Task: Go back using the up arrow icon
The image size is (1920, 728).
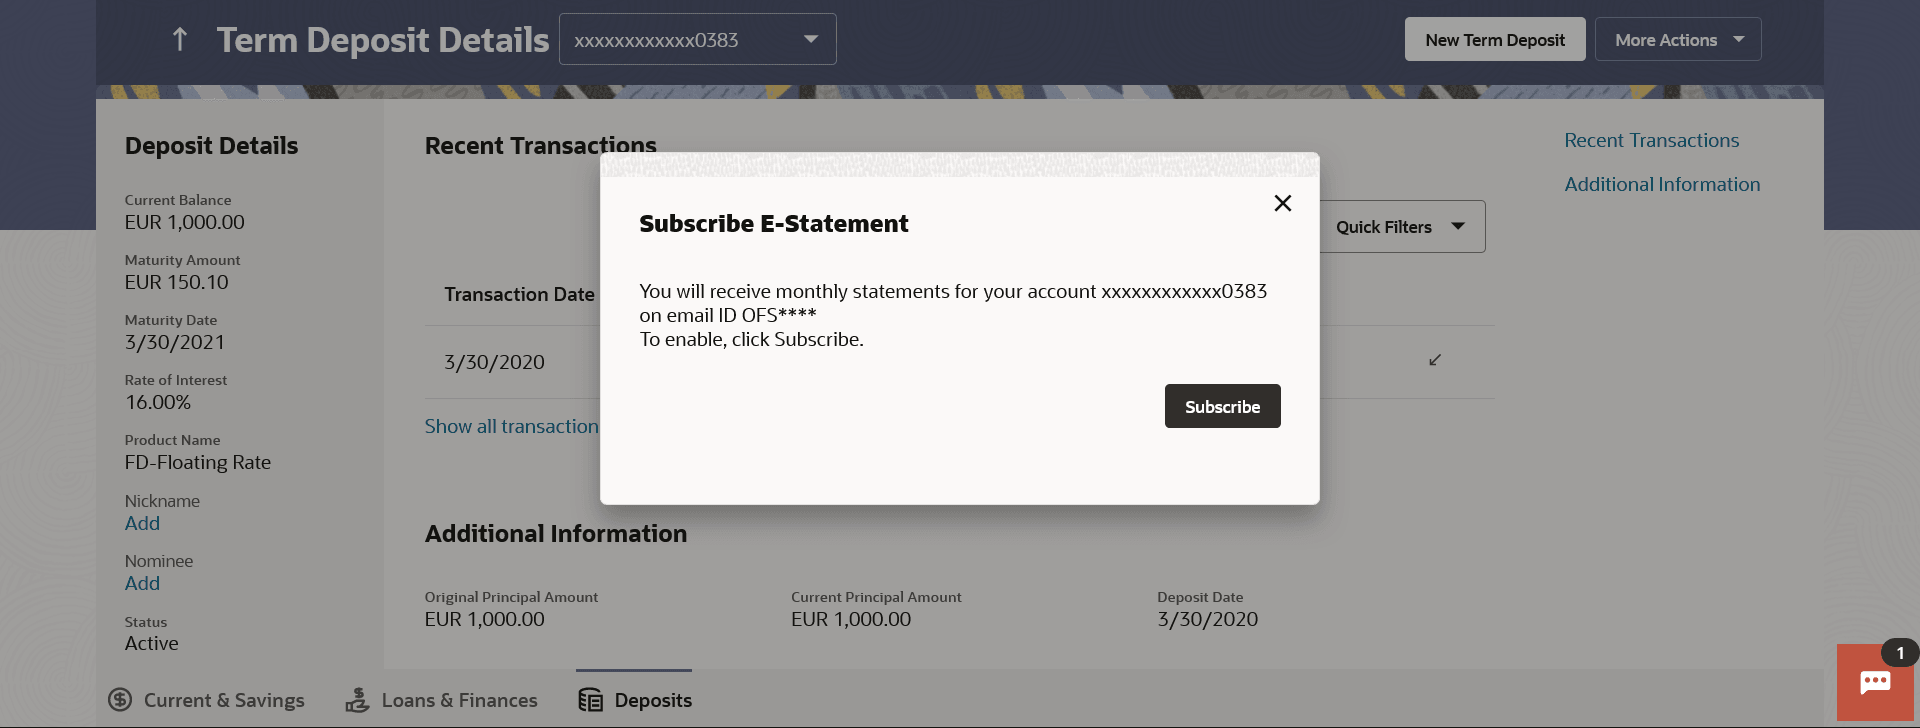Action: click(180, 40)
